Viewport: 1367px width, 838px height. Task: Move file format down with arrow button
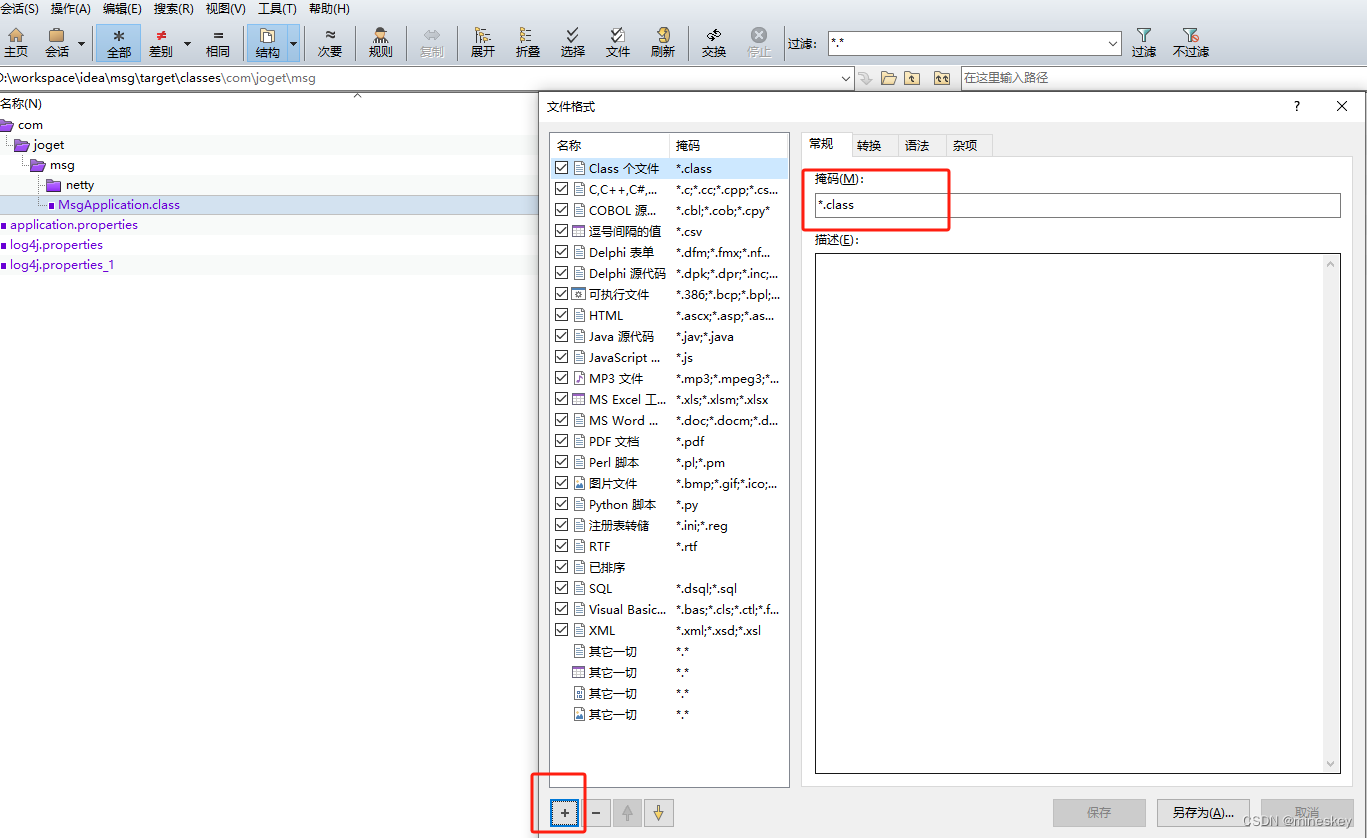pyautogui.click(x=658, y=813)
